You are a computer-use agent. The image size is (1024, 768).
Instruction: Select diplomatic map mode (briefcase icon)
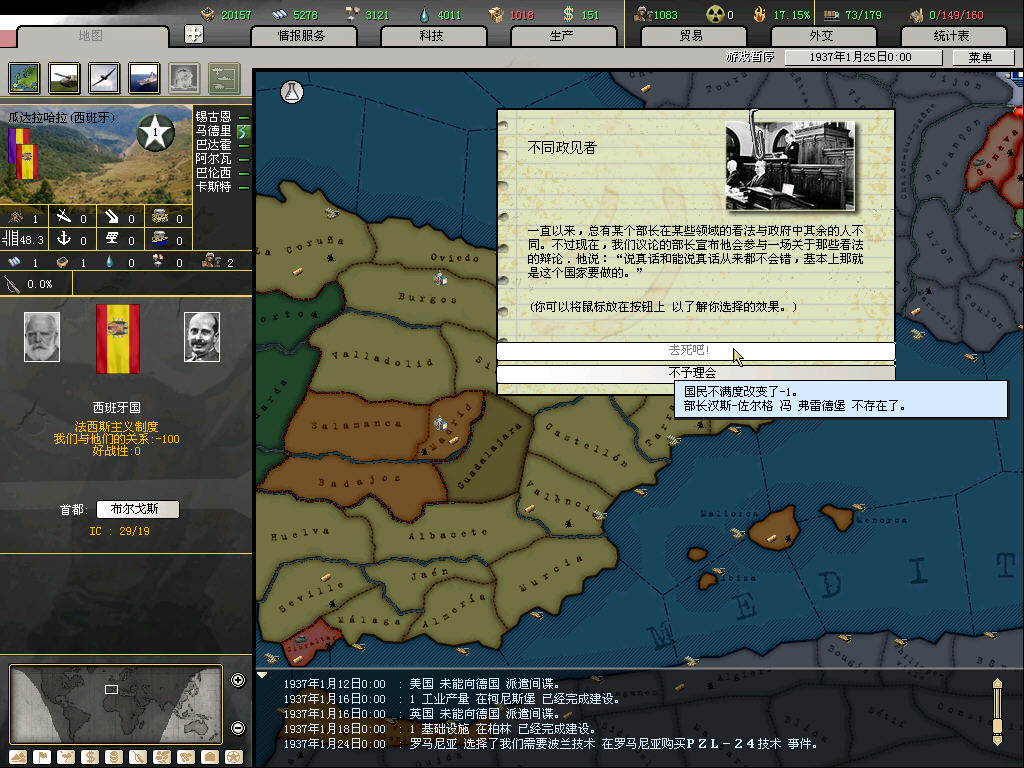(210, 757)
